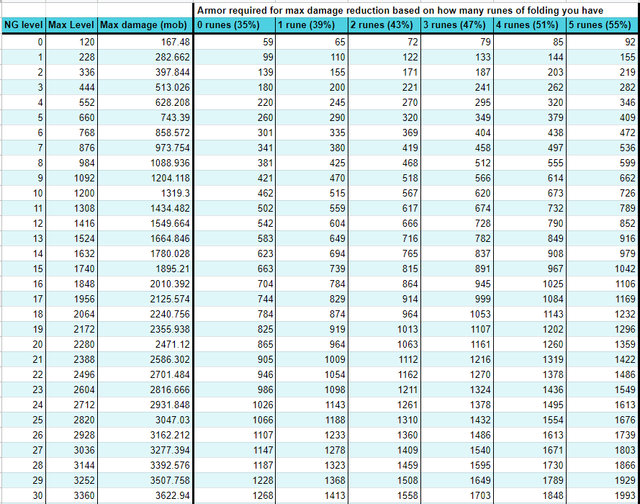Select Max Level cell 3252
This screenshot has height=504, width=640.
point(71,480)
